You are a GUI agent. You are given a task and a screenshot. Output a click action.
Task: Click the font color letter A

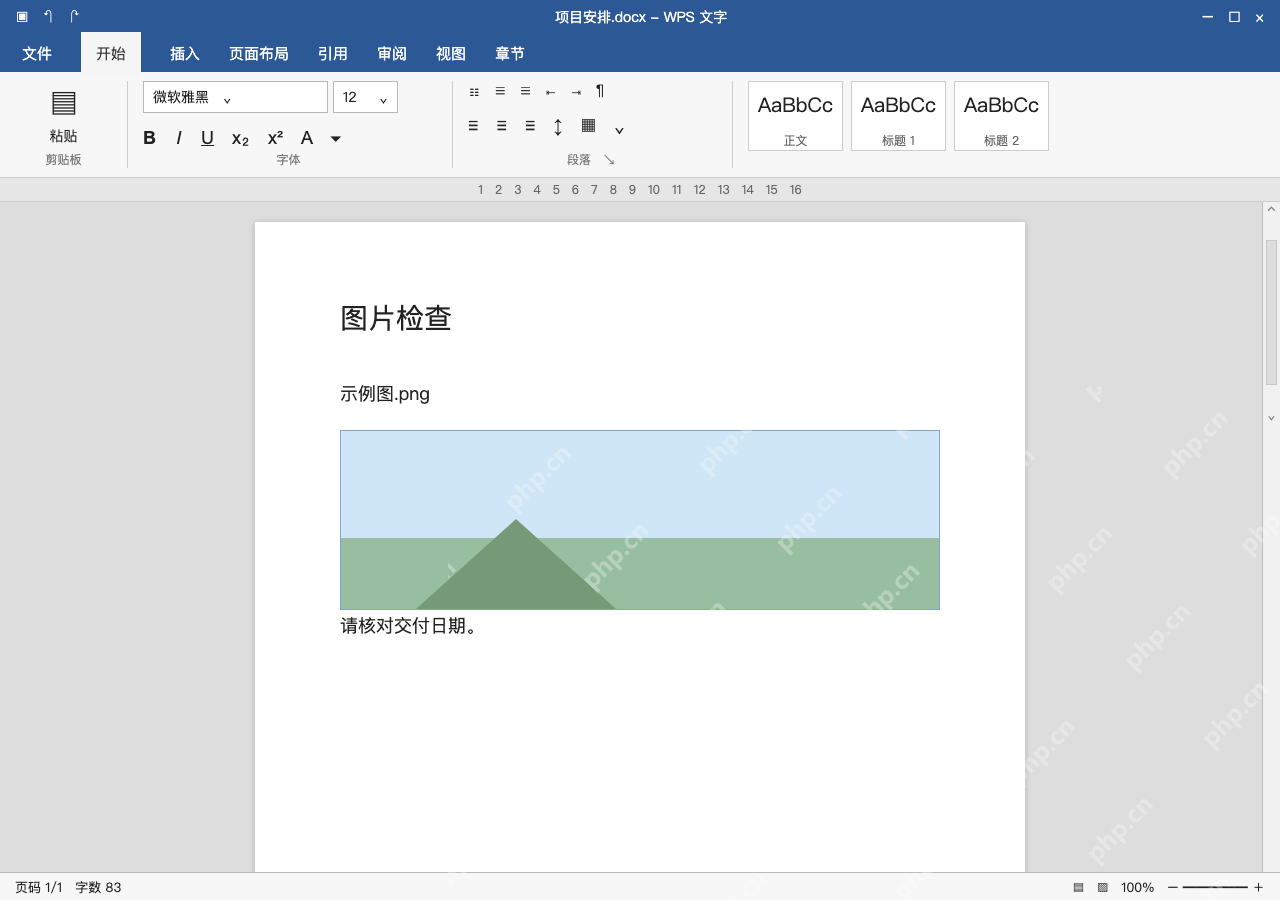pyautogui.click(x=307, y=138)
